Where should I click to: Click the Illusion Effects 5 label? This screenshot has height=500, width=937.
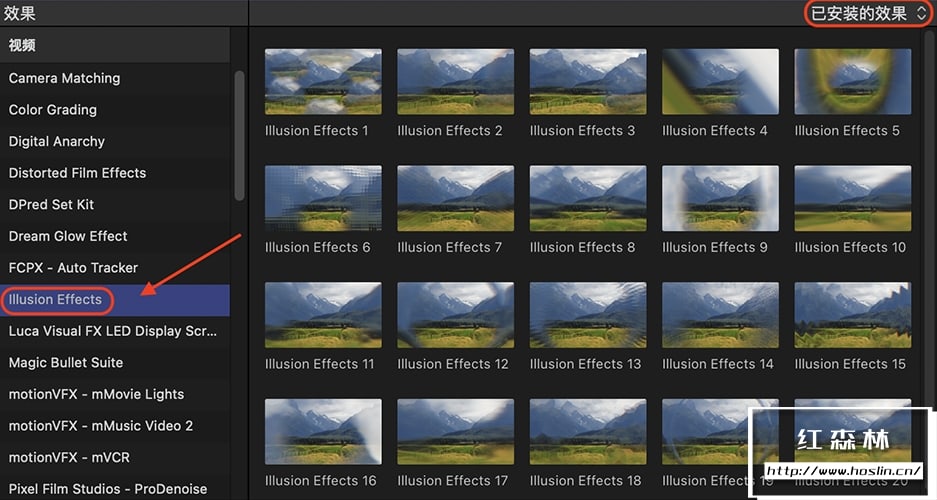tap(847, 131)
